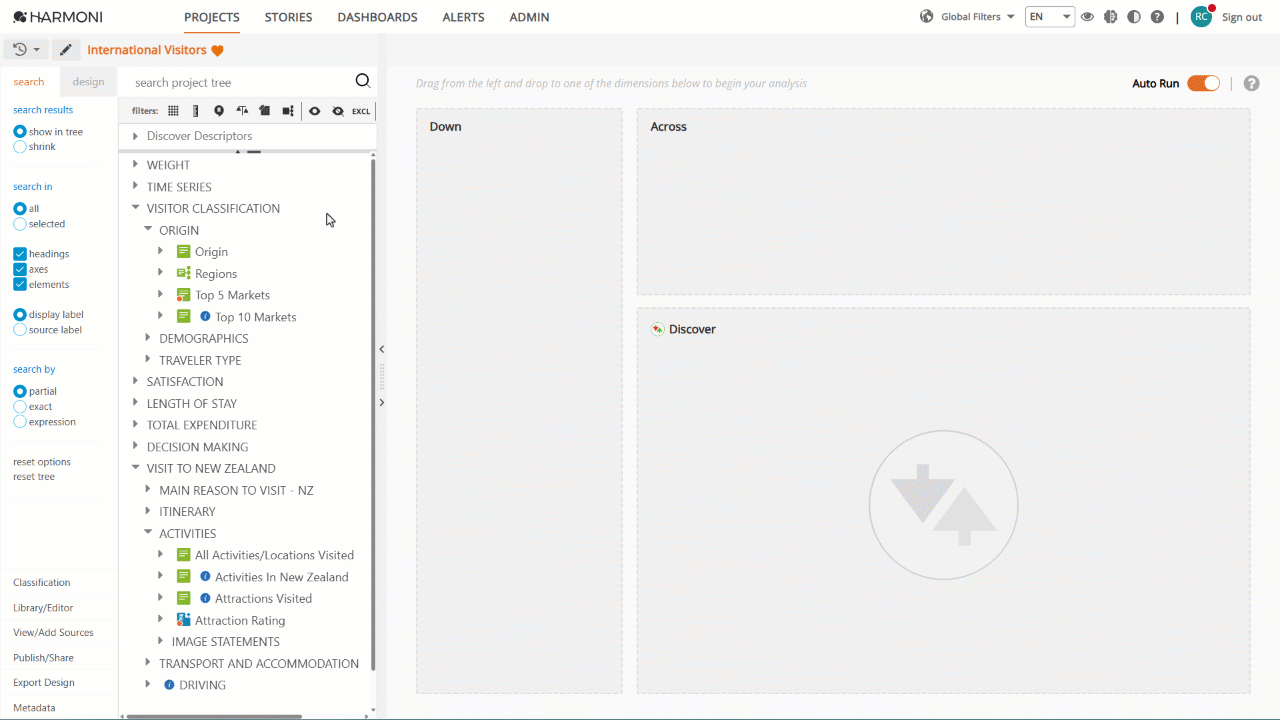
Task: Expand the Top 10 Markets node
Action: pyautogui.click(x=160, y=317)
